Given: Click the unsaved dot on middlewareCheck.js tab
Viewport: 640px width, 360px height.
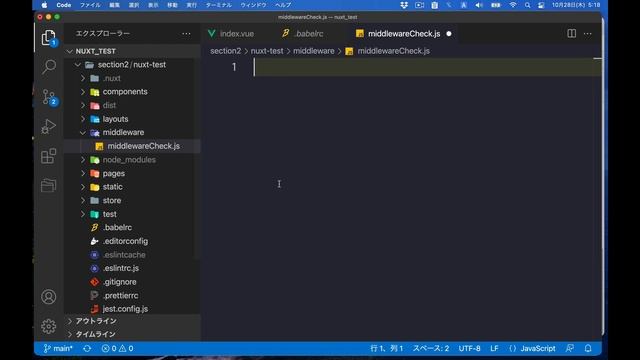Looking at the screenshot, I should pos(449,34).
